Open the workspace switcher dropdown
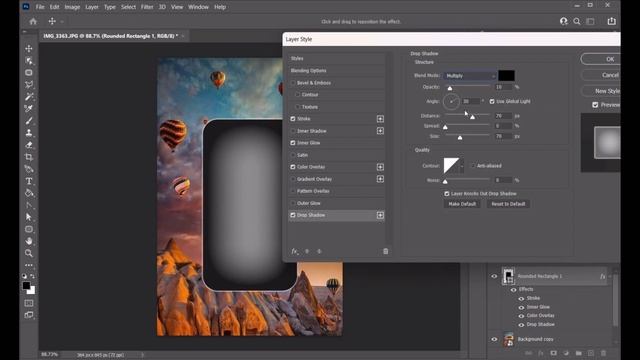 tap(591, 21)
